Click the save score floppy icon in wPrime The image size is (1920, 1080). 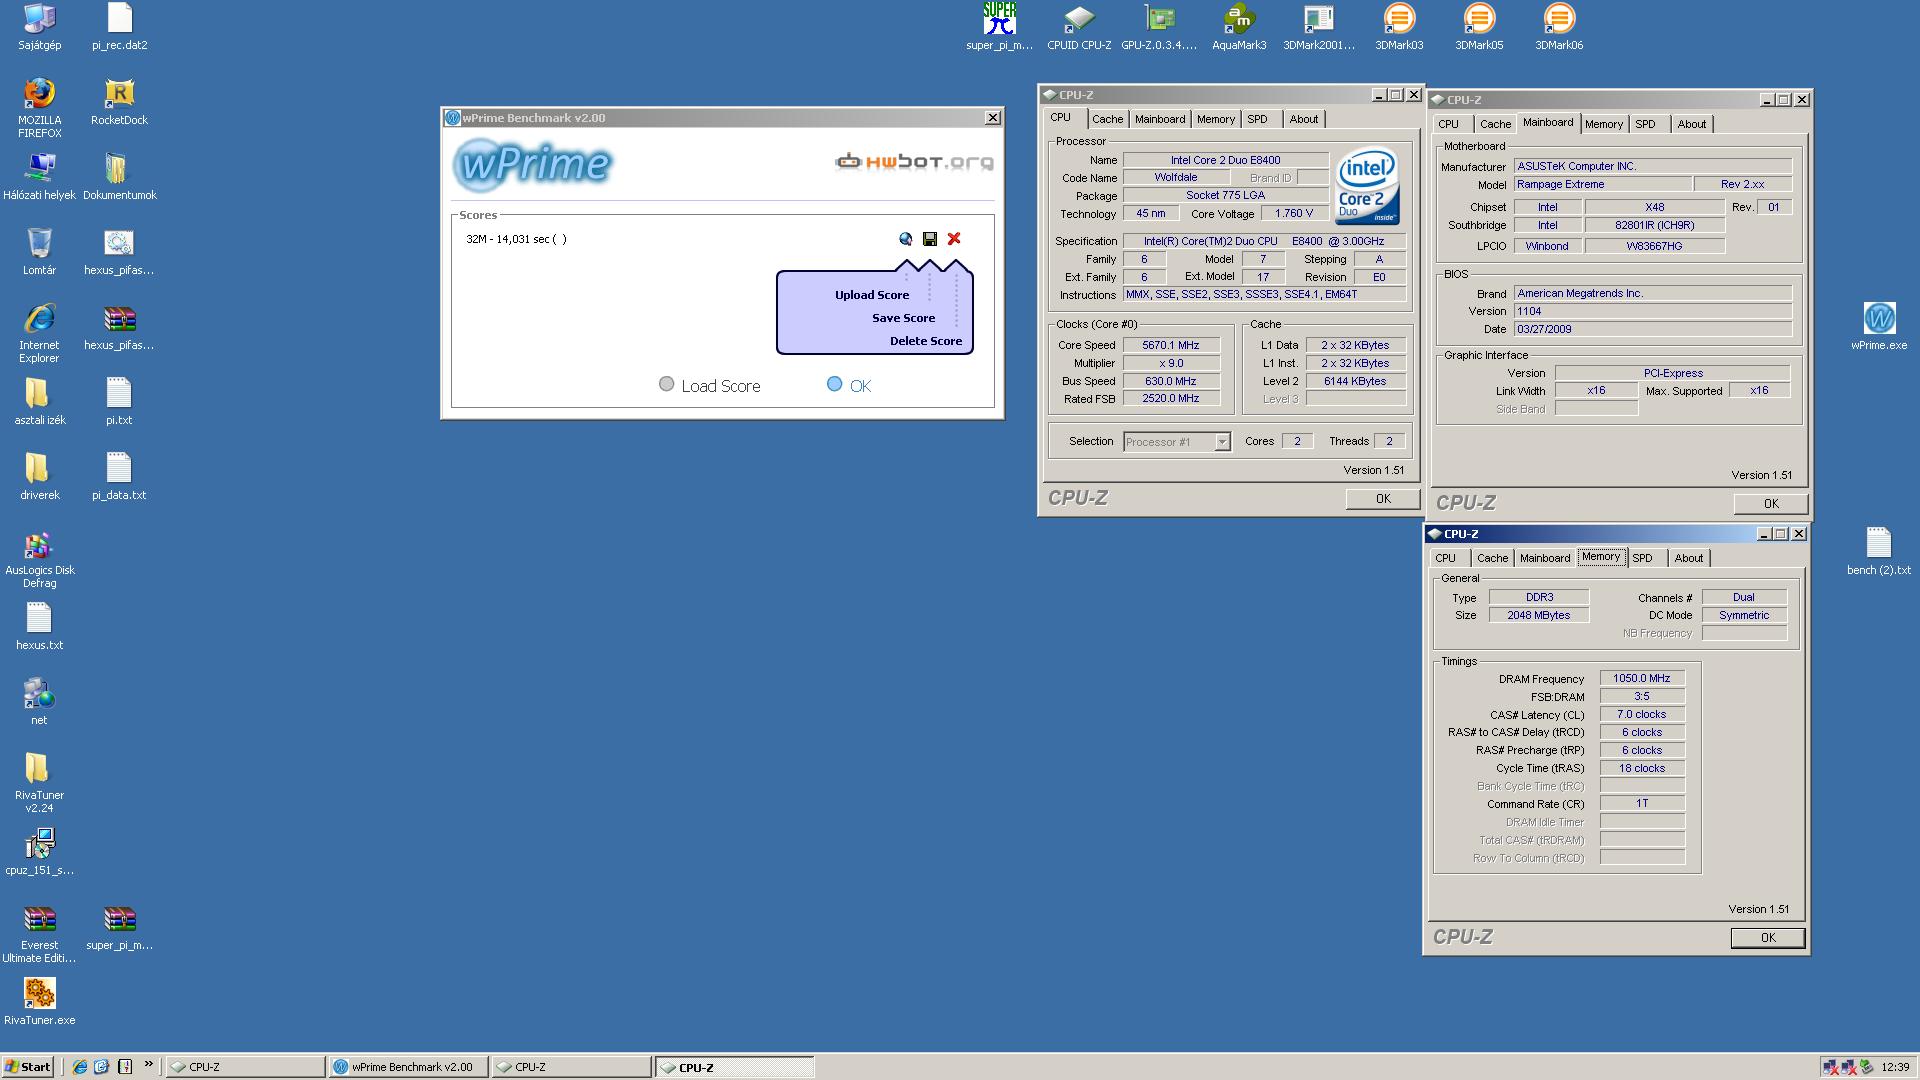[930, 239]
